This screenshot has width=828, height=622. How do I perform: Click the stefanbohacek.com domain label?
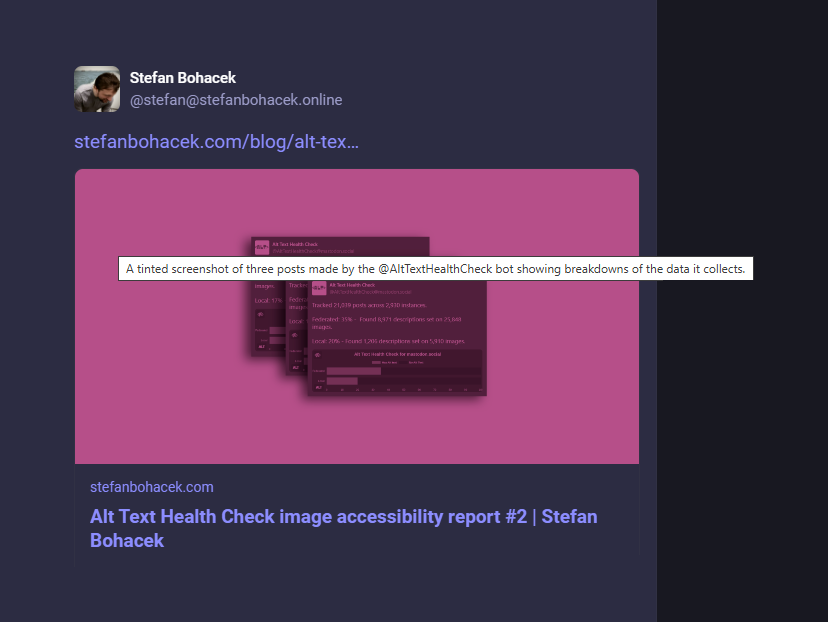tap(152, 487)
